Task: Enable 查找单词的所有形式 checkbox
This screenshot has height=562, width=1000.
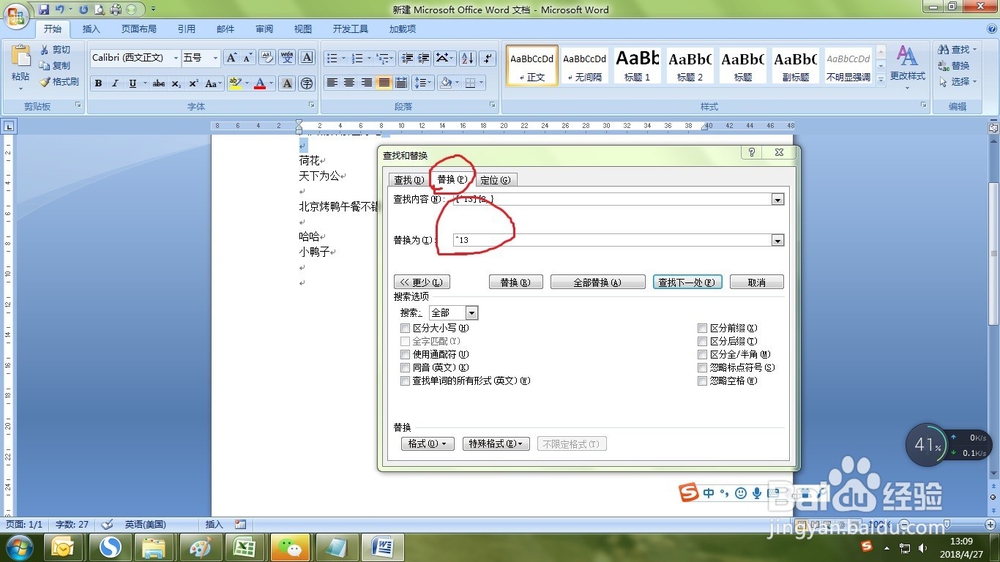Action: (405, 381)
